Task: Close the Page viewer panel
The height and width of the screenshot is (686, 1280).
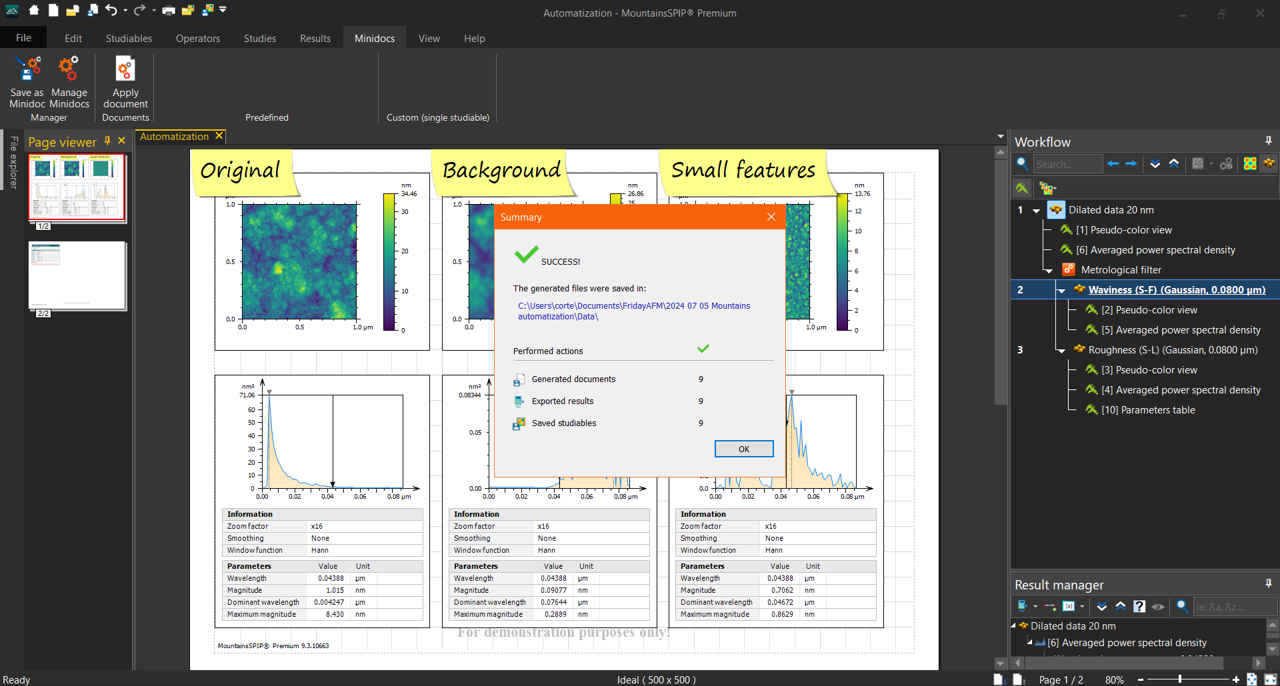Action: point(122,141)
